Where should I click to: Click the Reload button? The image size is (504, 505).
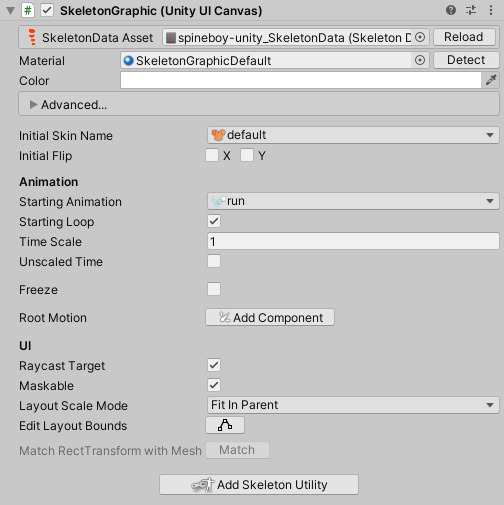pyautogui.click(x=464, y=37)
